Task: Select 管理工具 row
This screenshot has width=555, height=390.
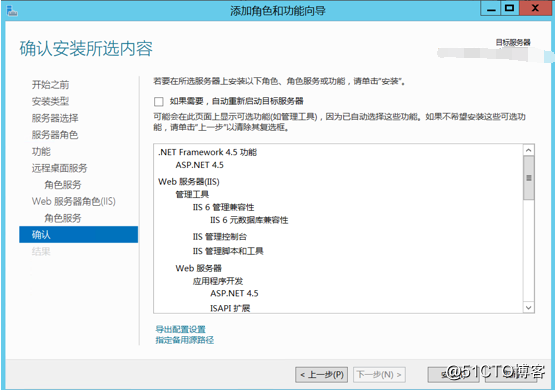Action: click(x=192, y=194)
